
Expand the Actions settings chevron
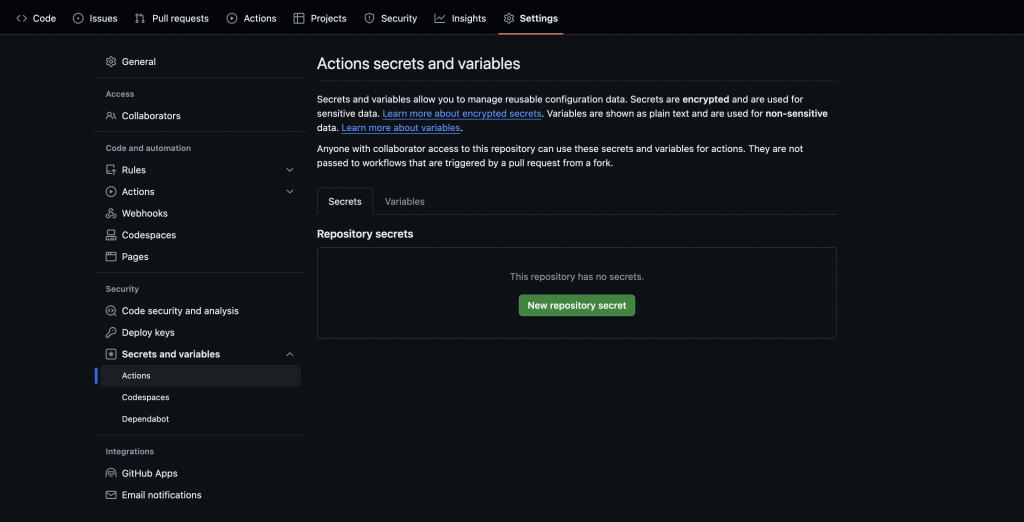(x=290, y=192)
